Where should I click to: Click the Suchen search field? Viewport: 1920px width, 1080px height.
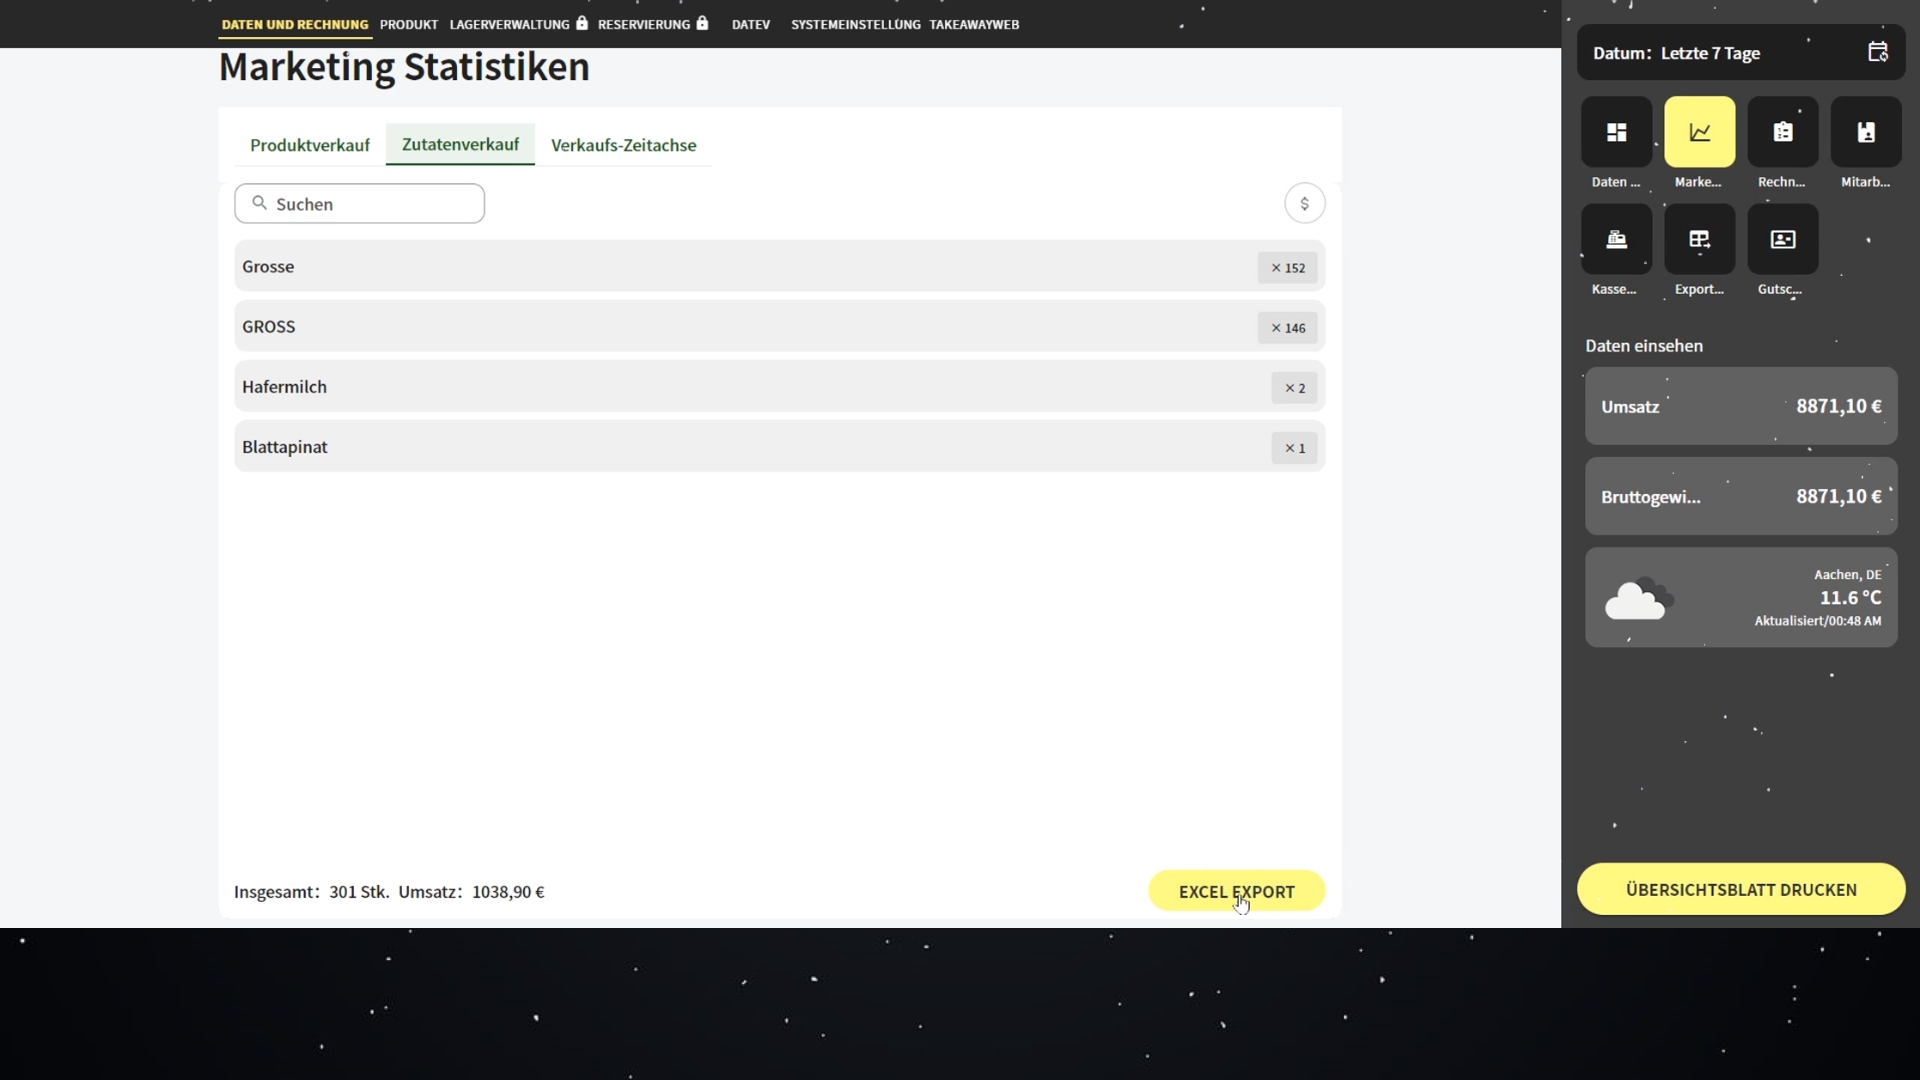tap(360, 204)
